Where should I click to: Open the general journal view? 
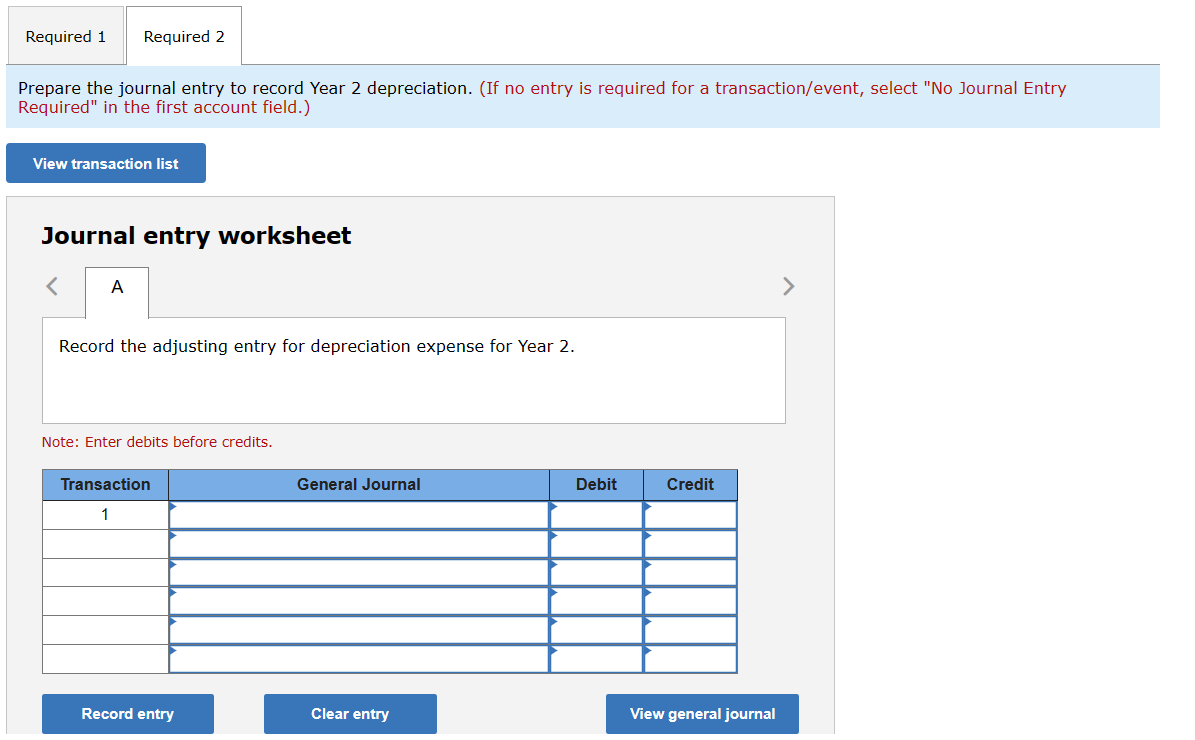(x=701, y=713)
